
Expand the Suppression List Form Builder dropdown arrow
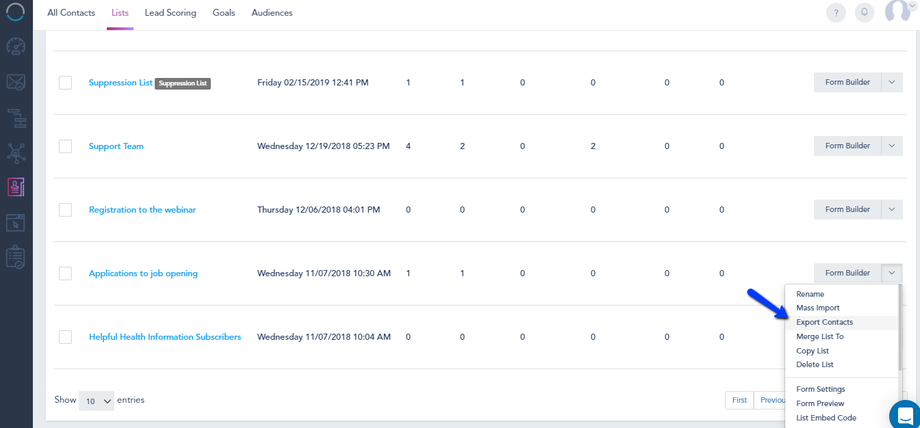click(x=892, y=82)
